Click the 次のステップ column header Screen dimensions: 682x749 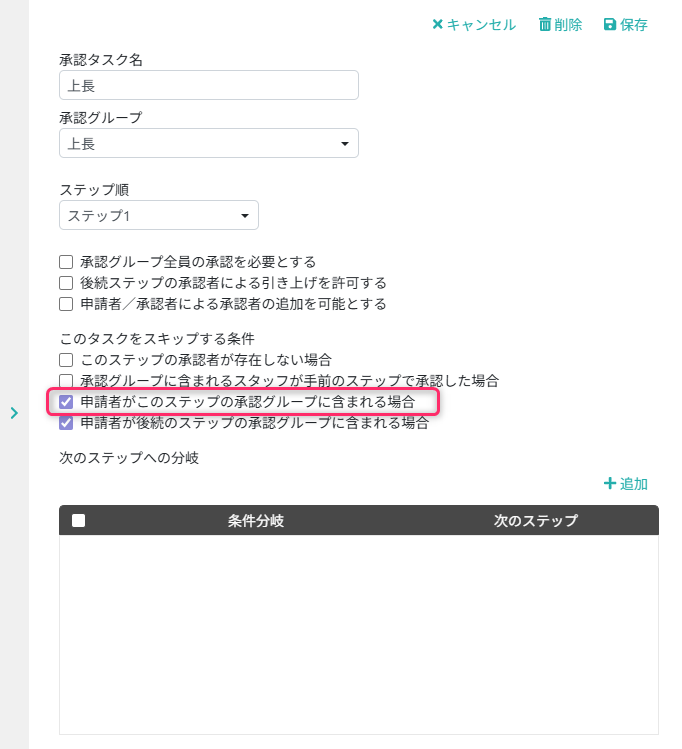(x=536, y=521)
